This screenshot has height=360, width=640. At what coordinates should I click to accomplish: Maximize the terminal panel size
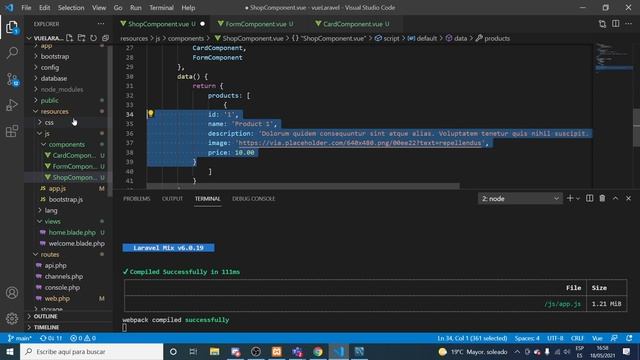[x=615, y=198]
